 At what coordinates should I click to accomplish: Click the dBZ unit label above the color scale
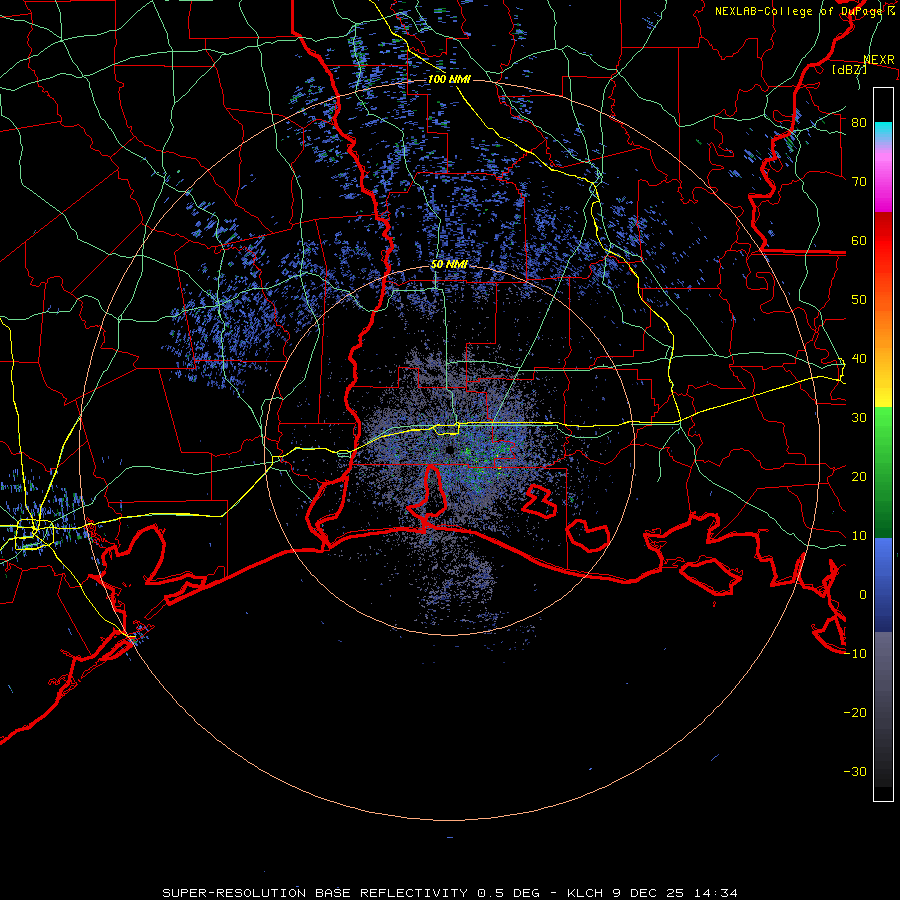click(x=849, y=69)
